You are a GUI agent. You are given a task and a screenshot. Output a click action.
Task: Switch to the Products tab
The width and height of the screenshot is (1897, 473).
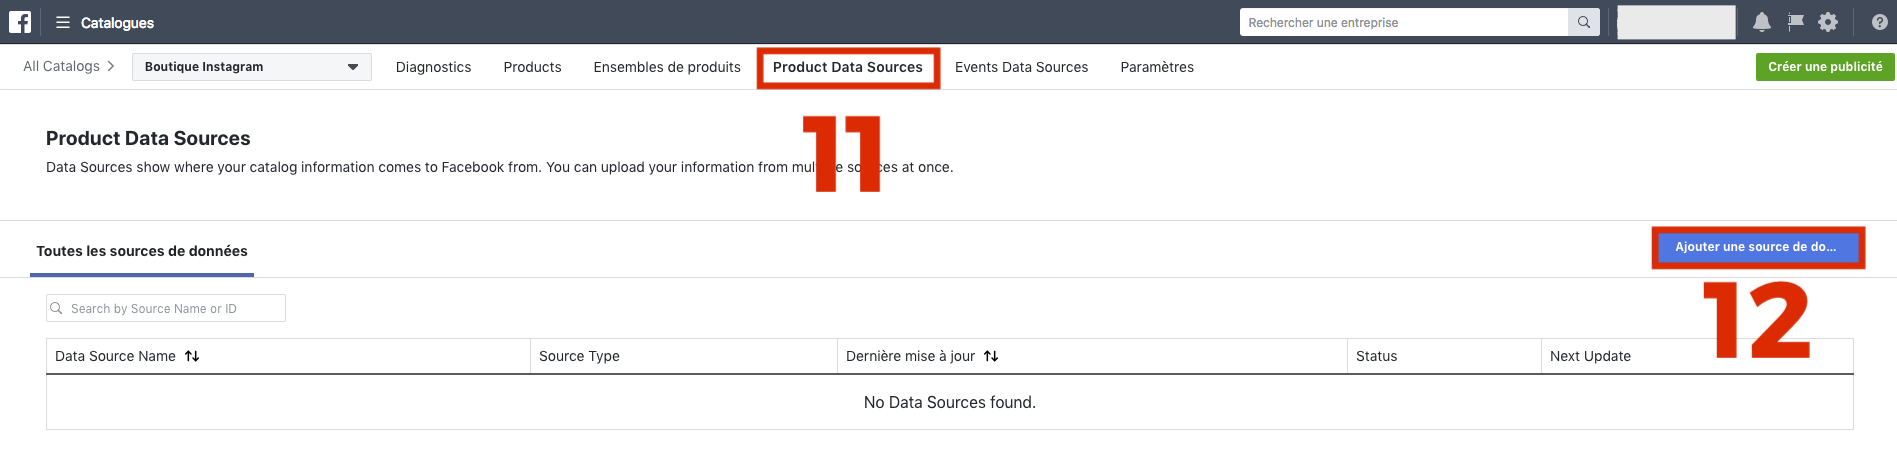click(532, 67)
